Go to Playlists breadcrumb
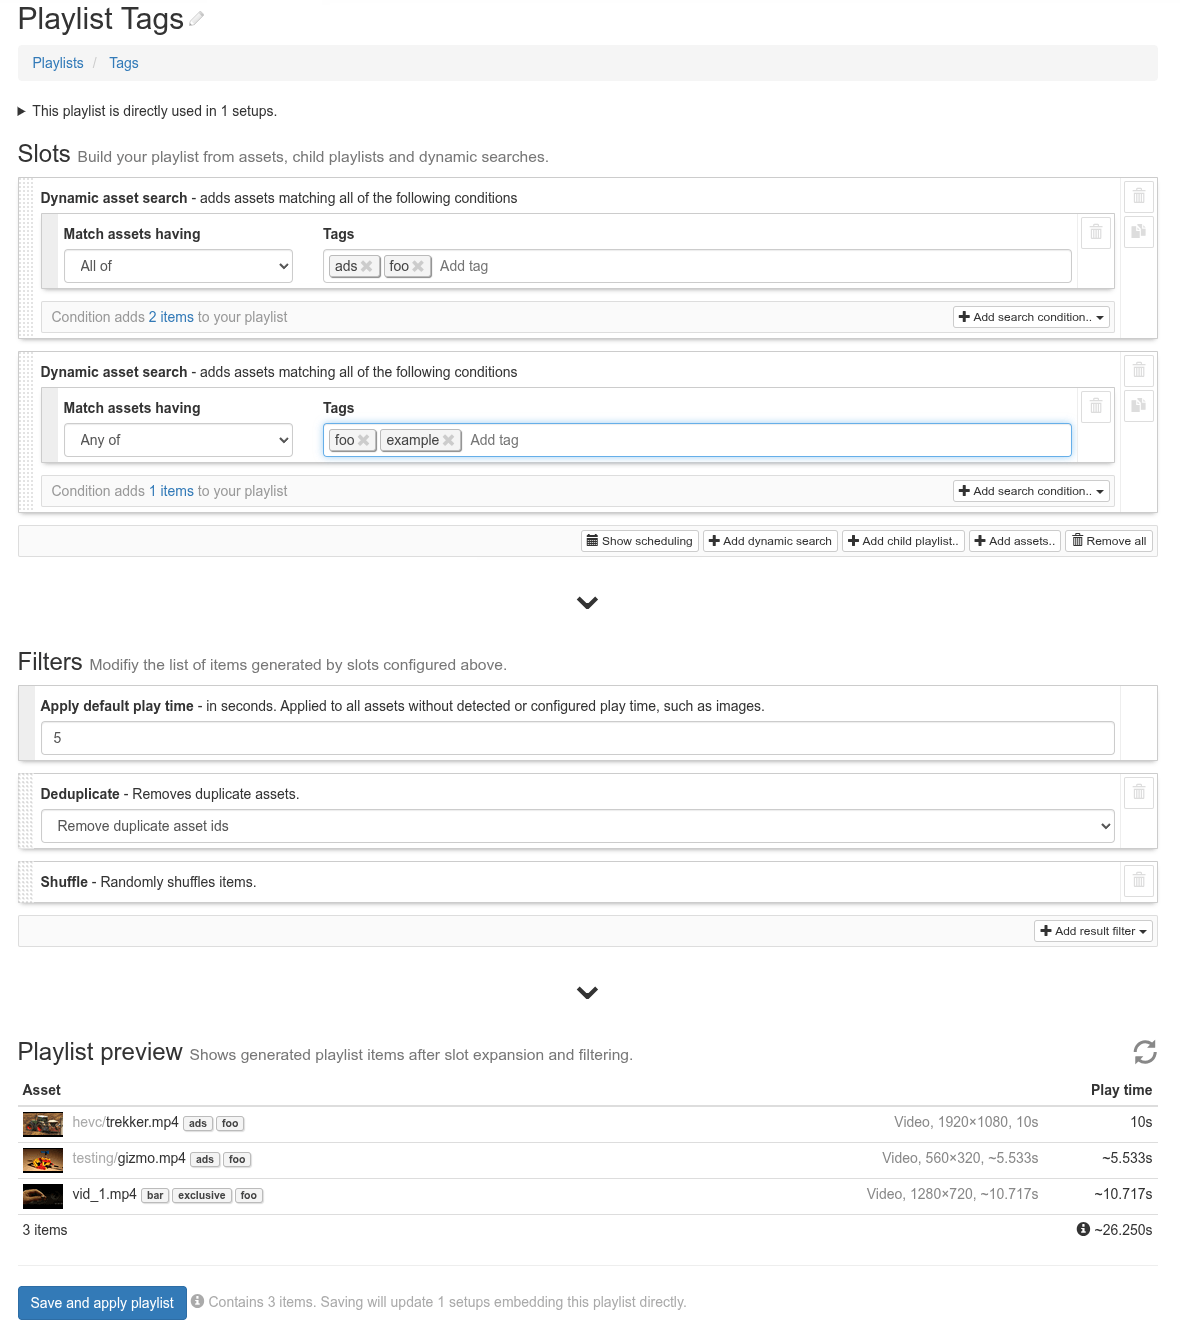The width and height of the screenshot is (1180, 1329). point(58,63)
